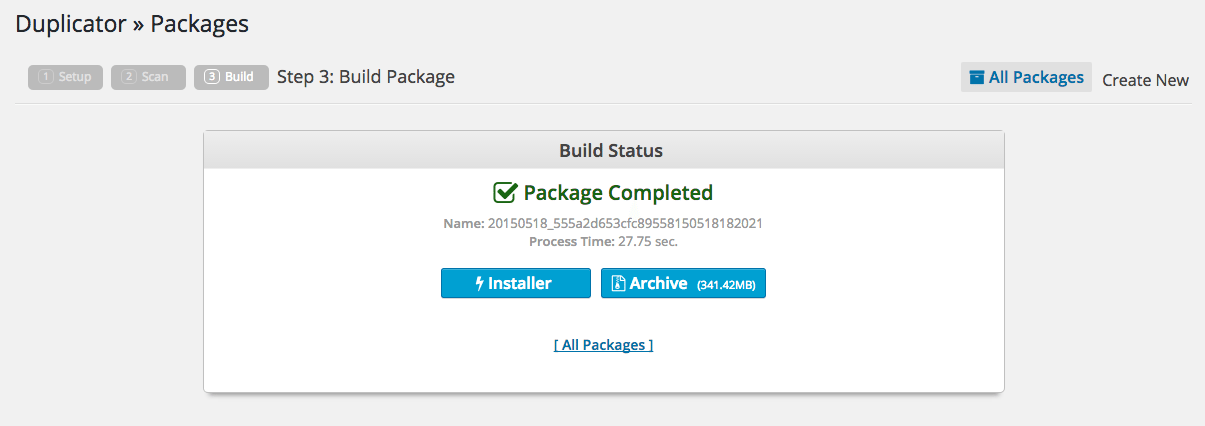Click the number 1 badge on Setup
The image size is (1205, 426).
pyautogui.click(x=46, y=77)
